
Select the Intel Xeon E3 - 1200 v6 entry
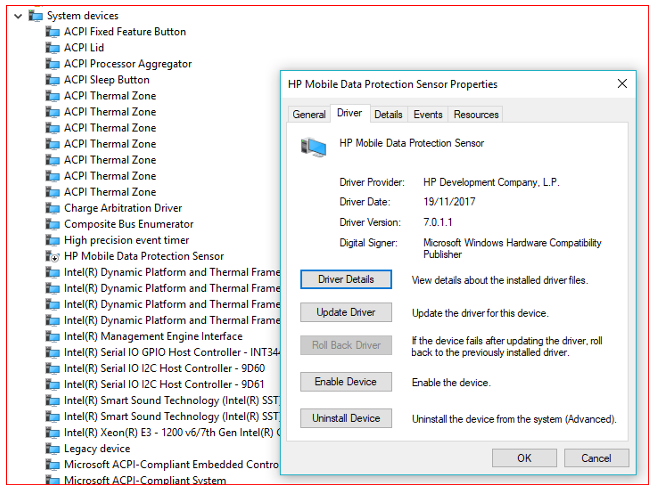tap(172, 432)
